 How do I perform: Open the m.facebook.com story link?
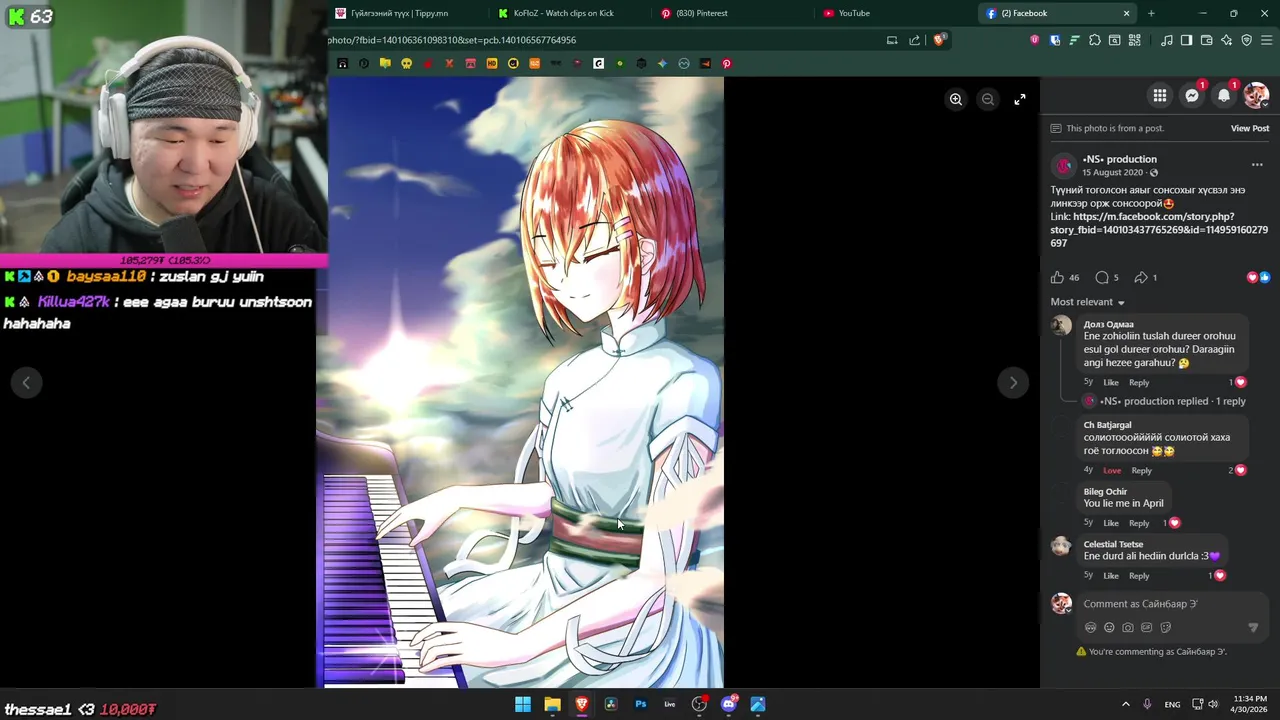click(1159, 230)
